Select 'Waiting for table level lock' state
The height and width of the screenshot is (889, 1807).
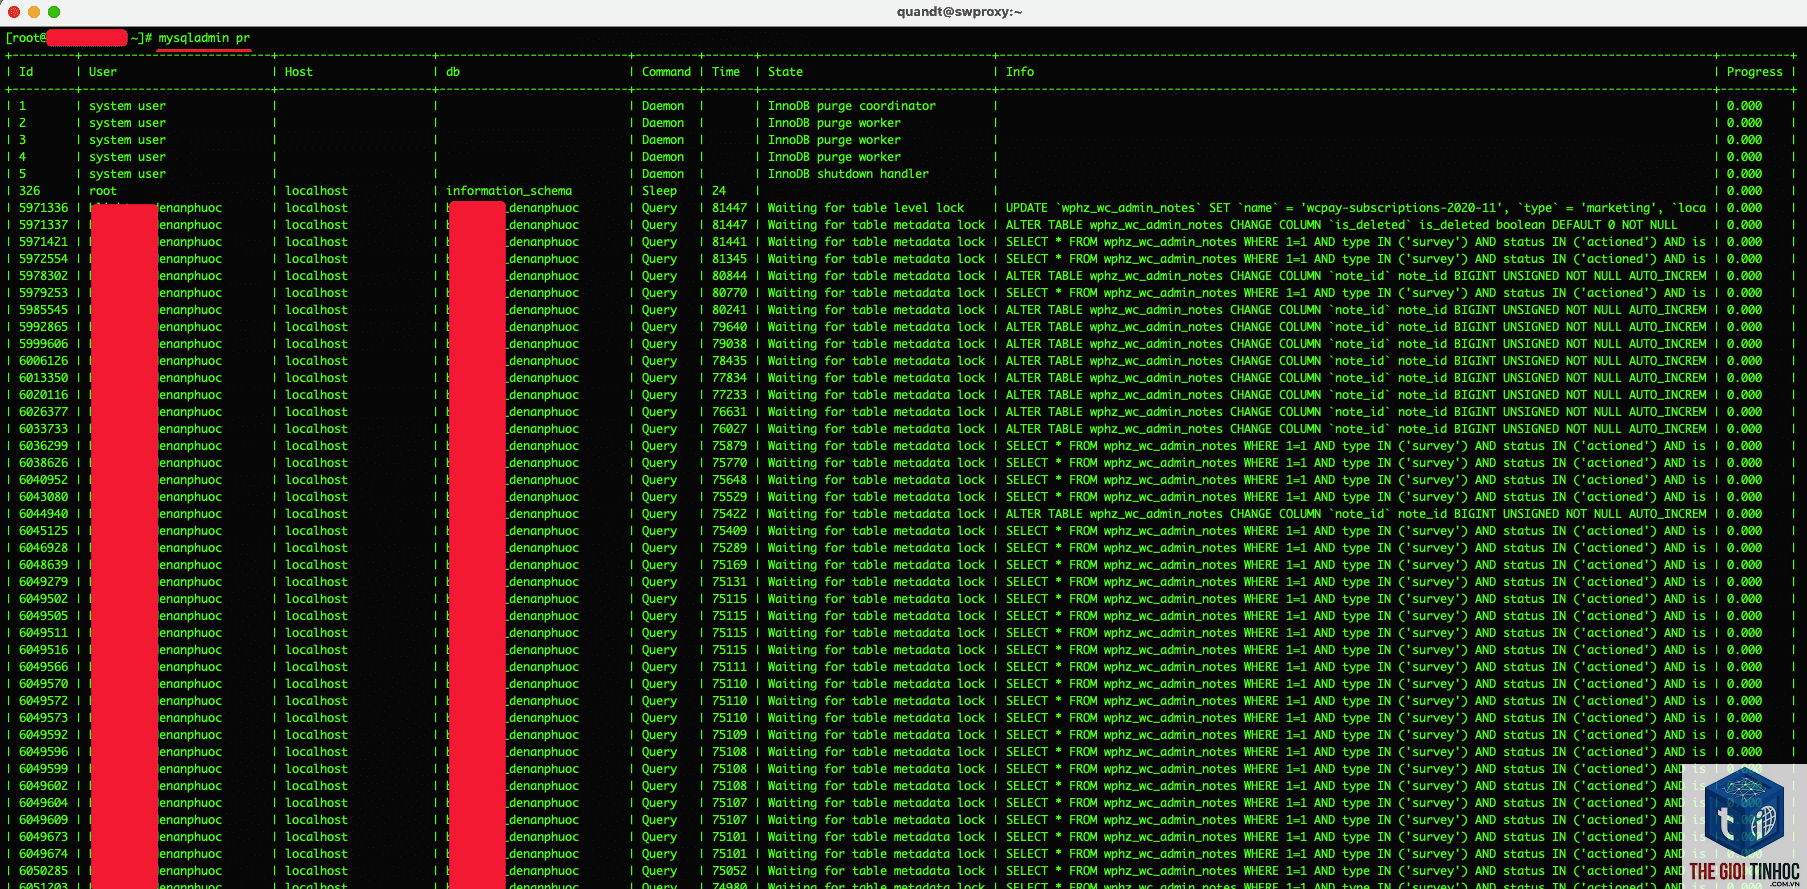866,208
